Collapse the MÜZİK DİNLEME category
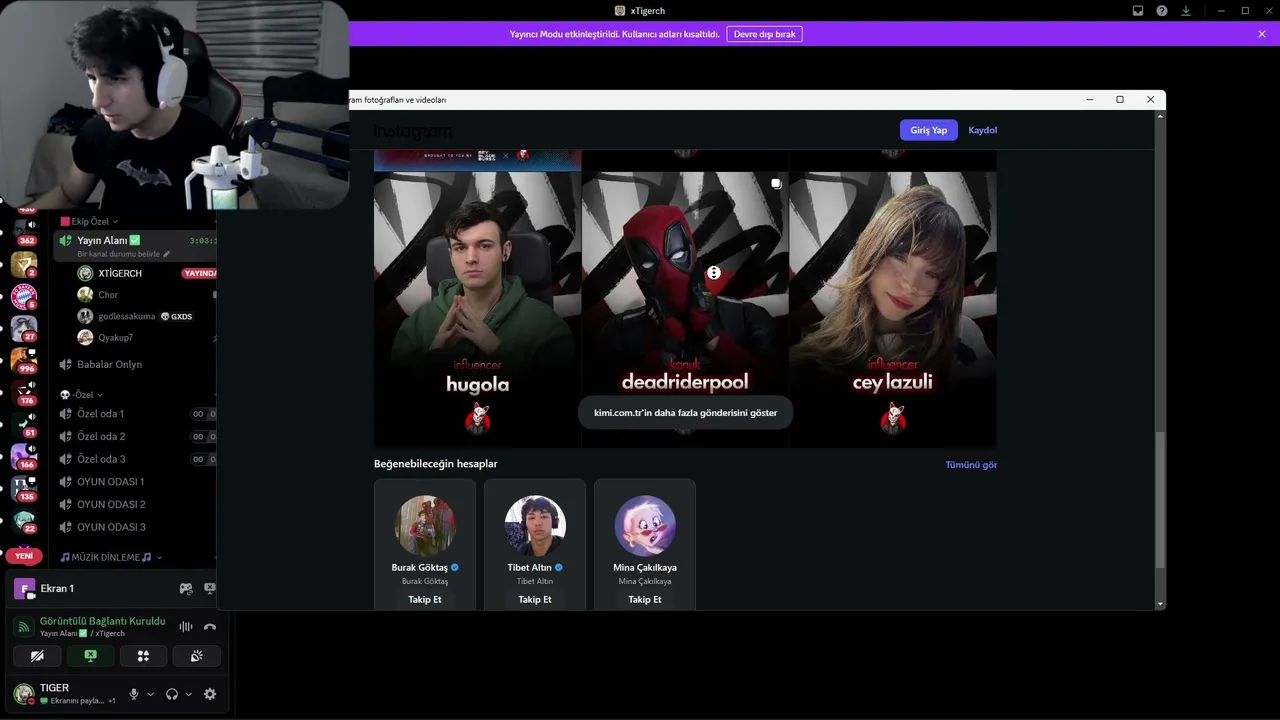This screenshot has height=720, width=1280. pyautogui.click(x=111, y=557)
